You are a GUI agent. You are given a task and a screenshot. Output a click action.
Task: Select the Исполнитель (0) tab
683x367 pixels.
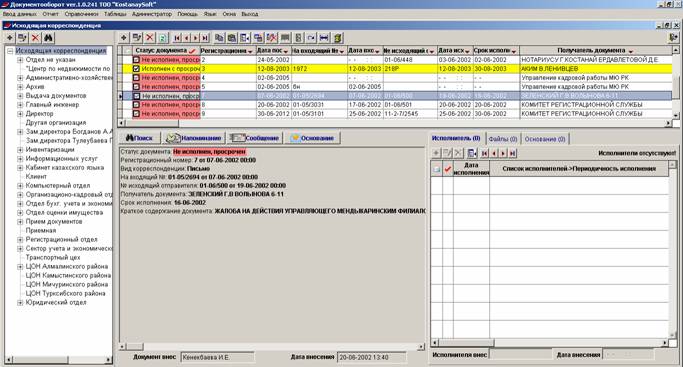(x=456, y=138)
